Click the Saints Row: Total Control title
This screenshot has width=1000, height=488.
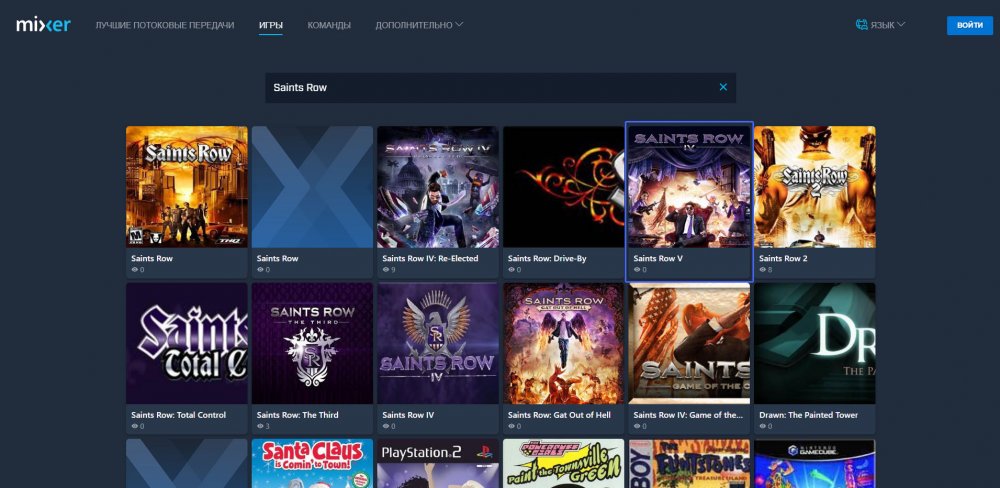[x=179, y=415]
